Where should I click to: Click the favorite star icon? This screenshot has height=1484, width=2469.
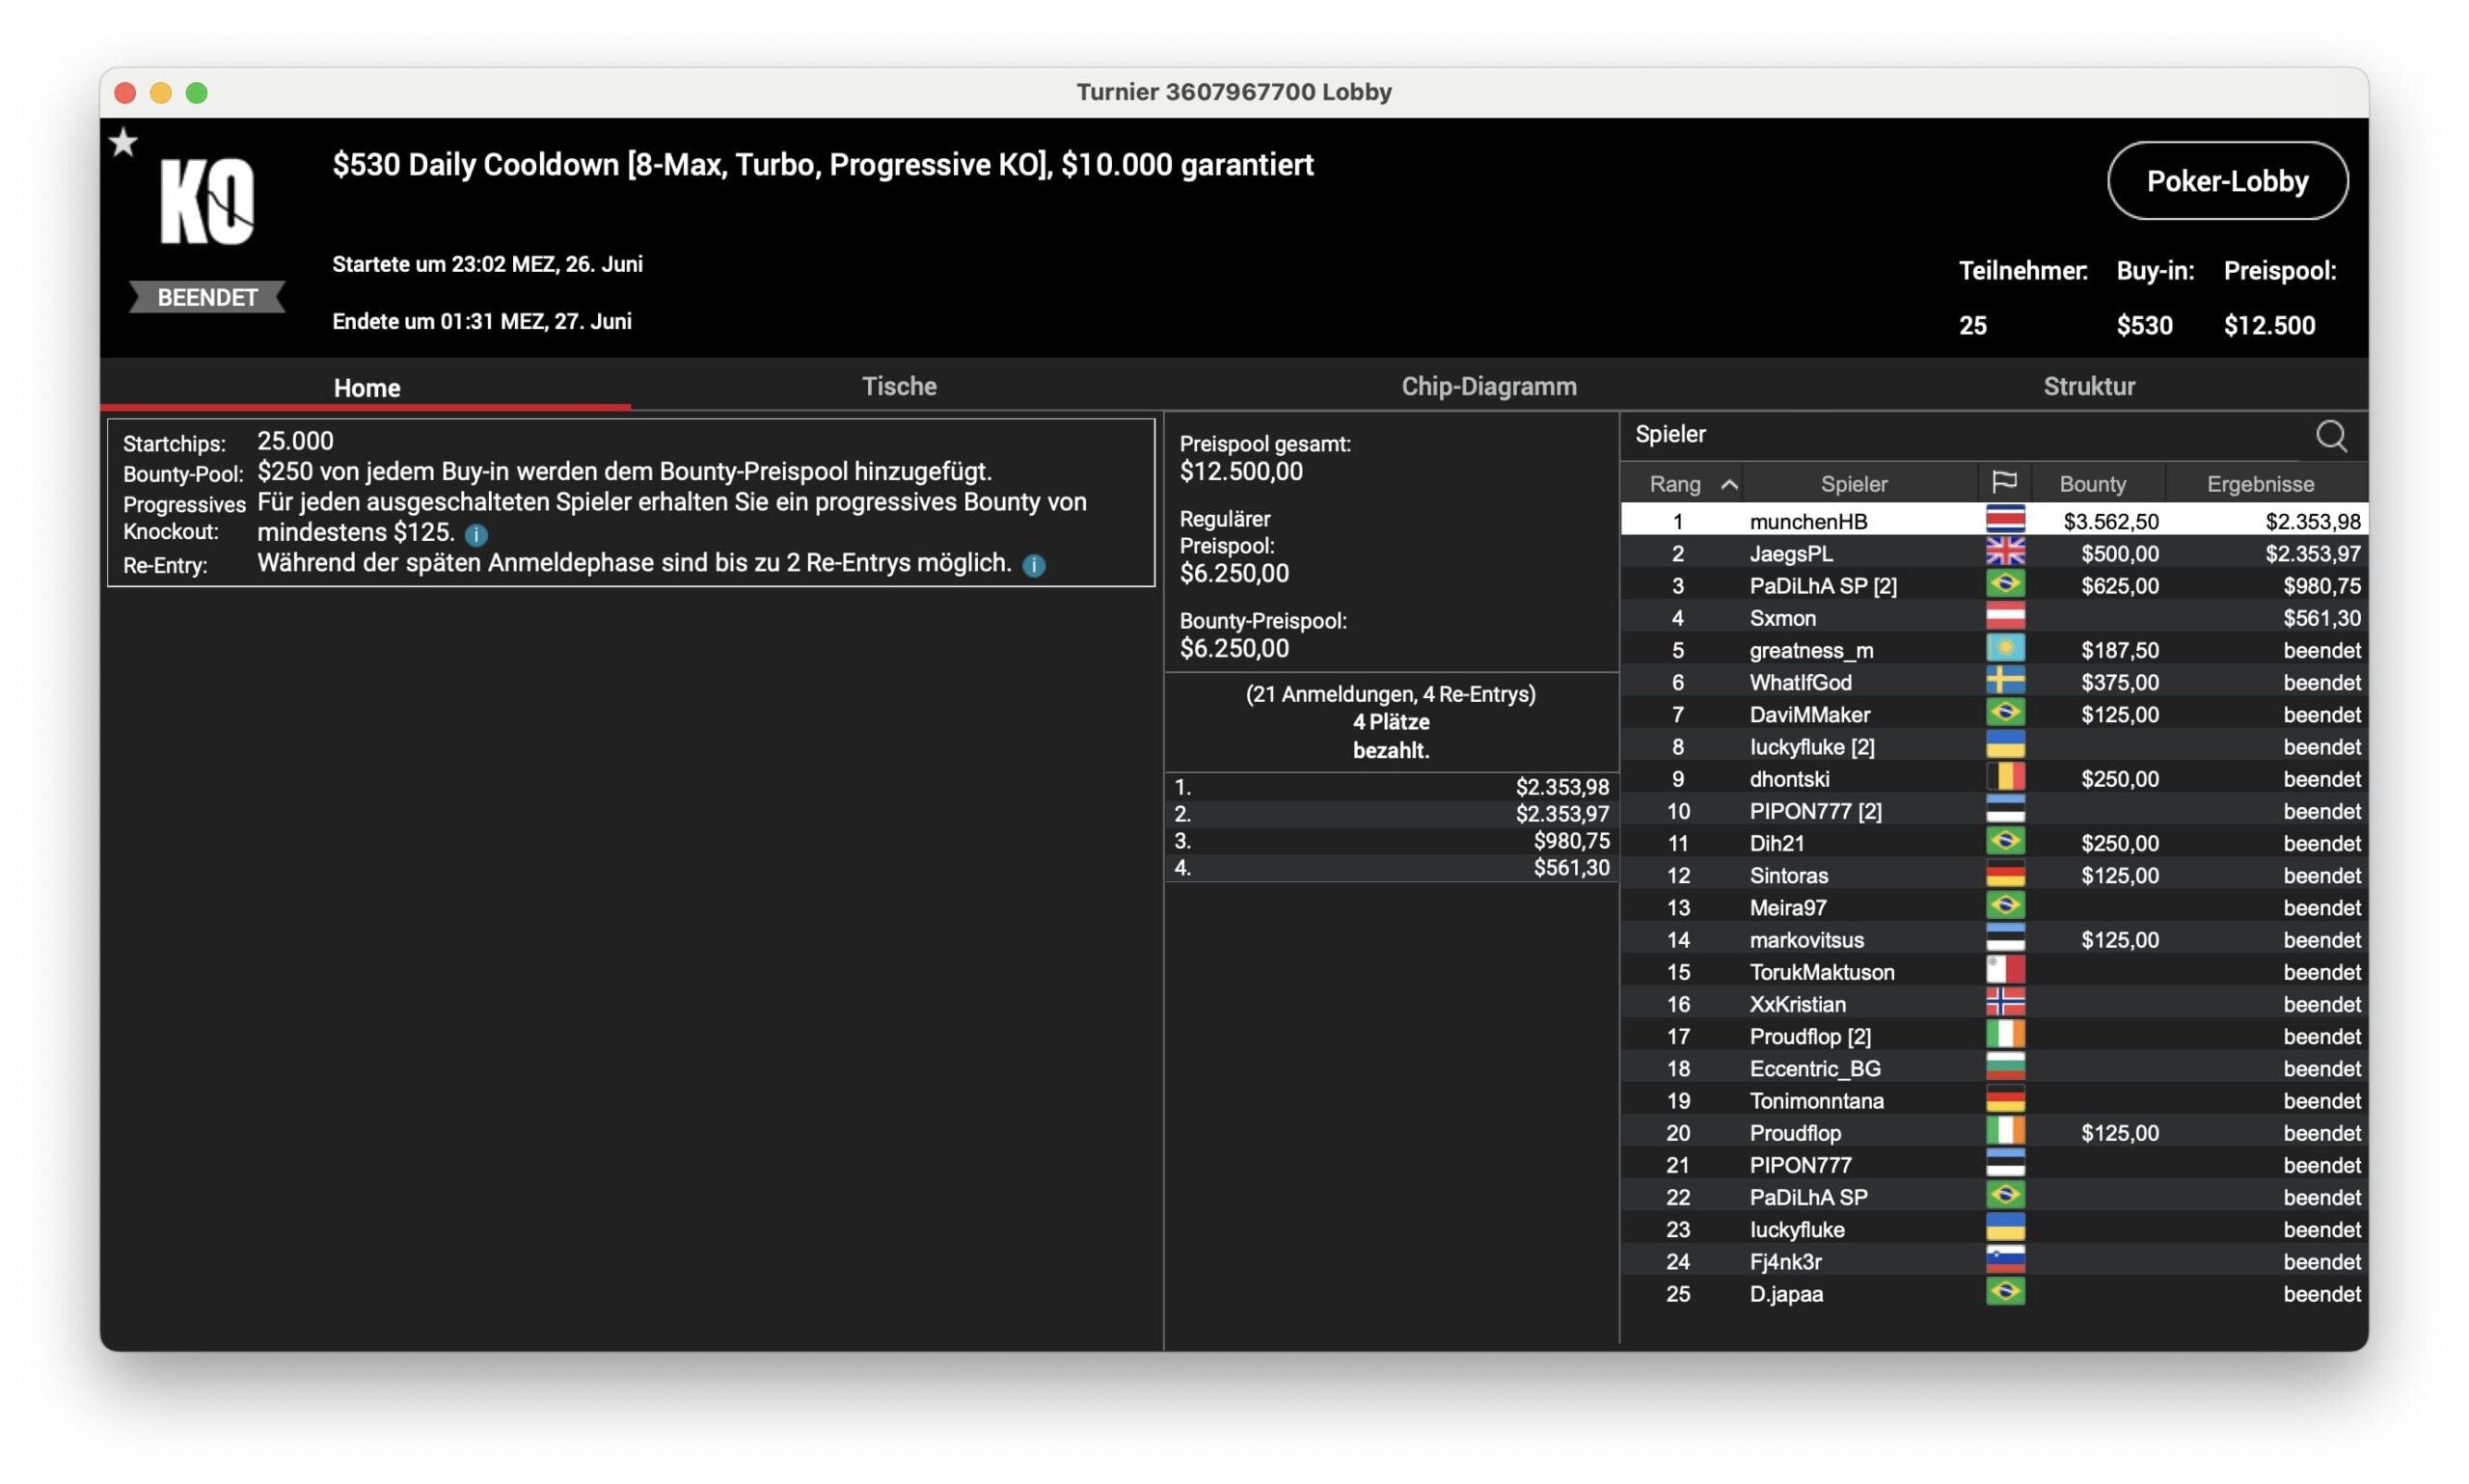click(x=123, y=143)
